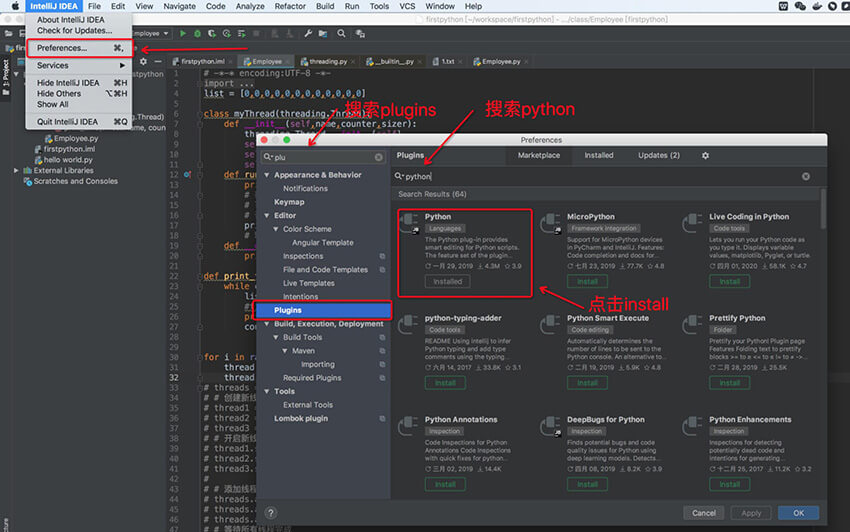Click the Prettify Python plugin icon
This screenshot has width=850, height=532.
coord(692,325)
